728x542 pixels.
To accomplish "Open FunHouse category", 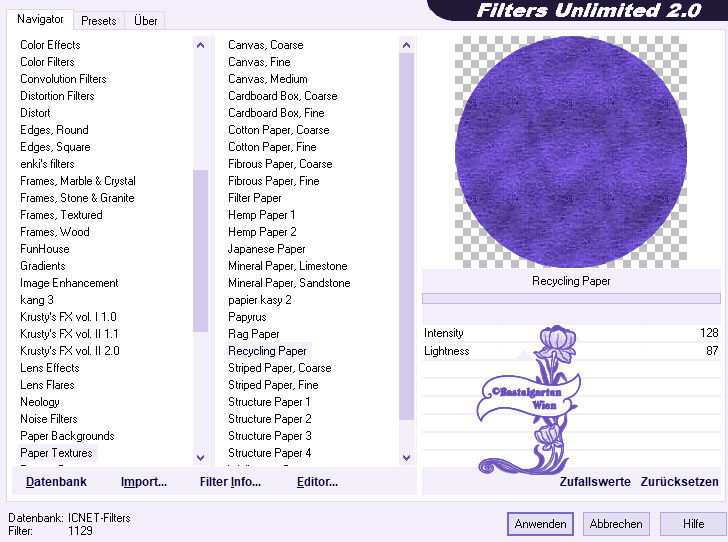I will [x=45, y=249].
